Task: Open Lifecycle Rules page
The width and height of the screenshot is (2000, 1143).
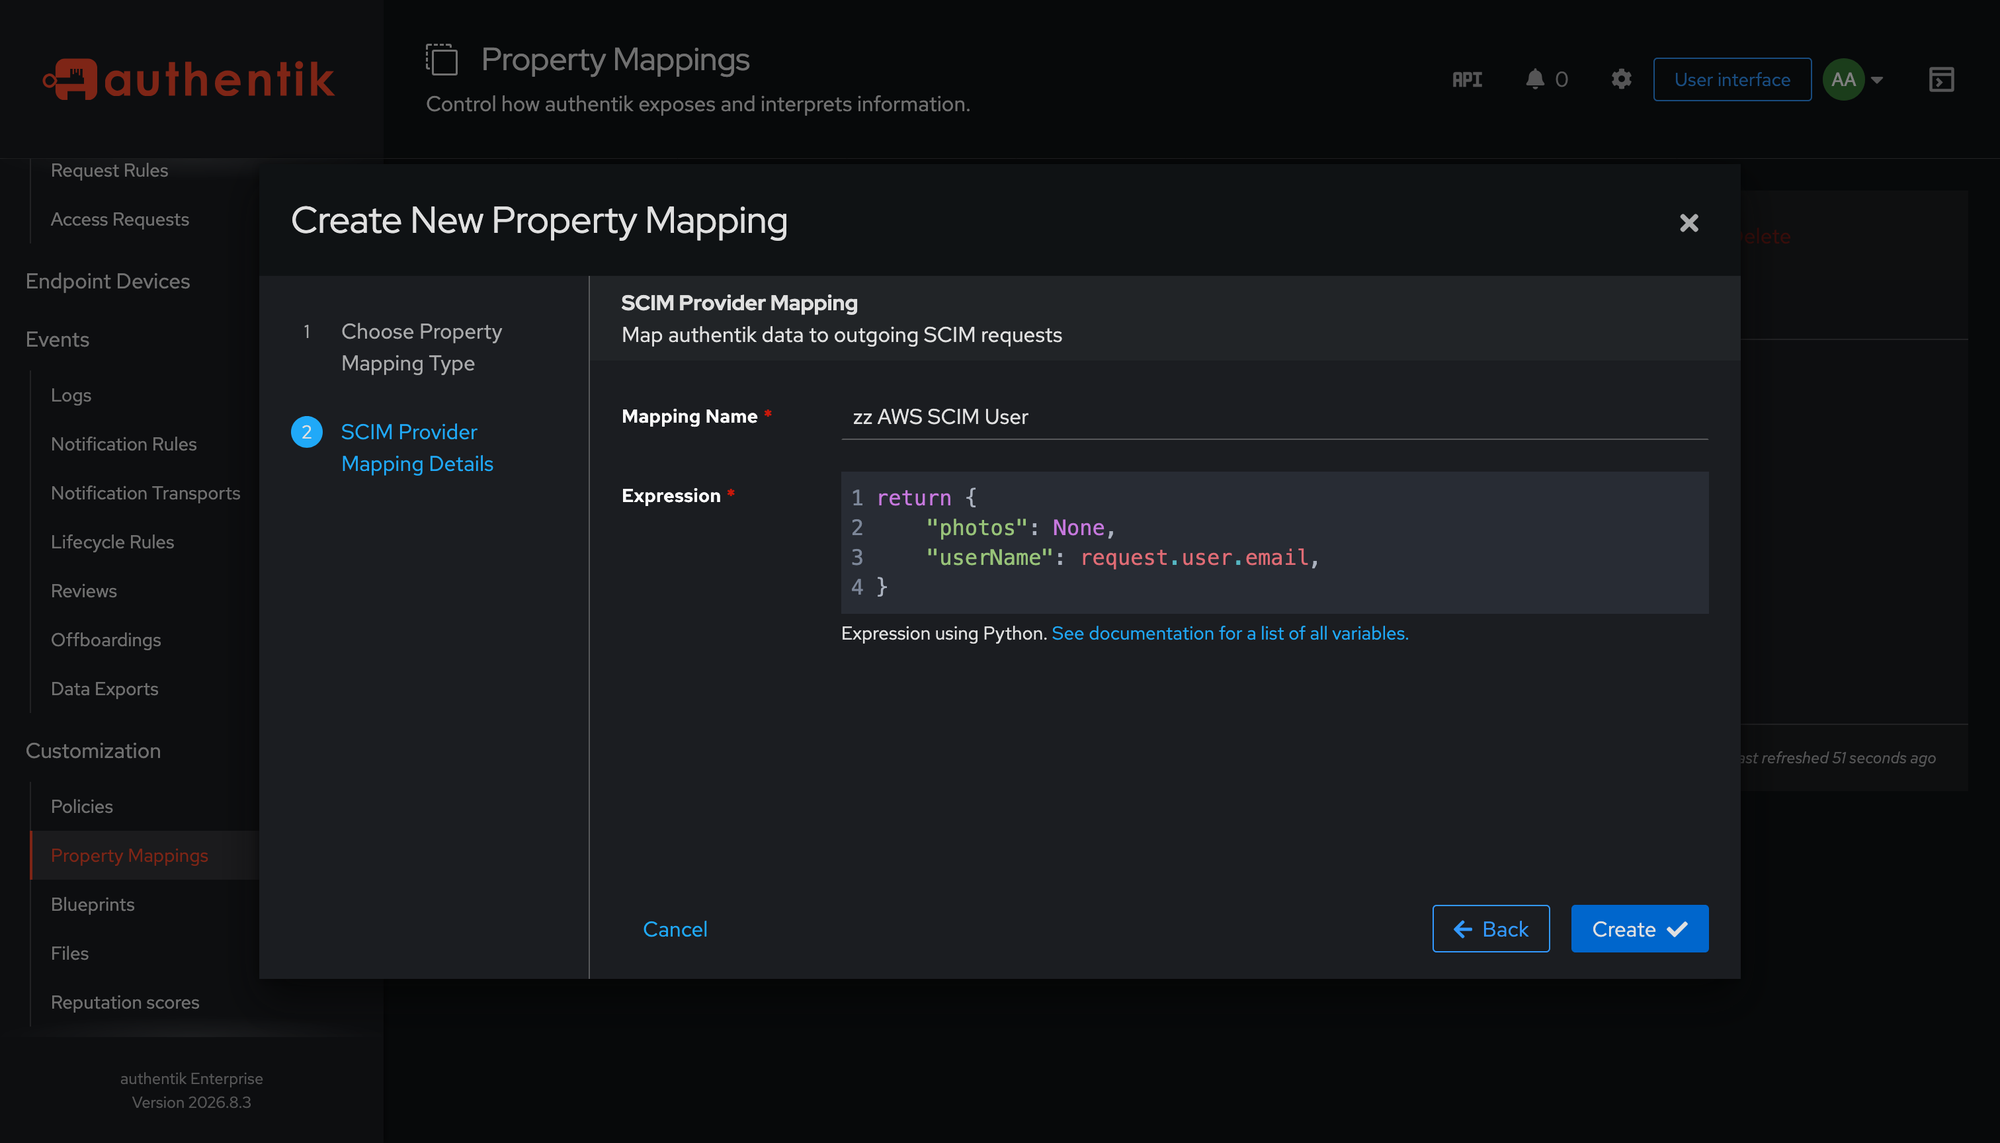Action: (x=112, y=542)
